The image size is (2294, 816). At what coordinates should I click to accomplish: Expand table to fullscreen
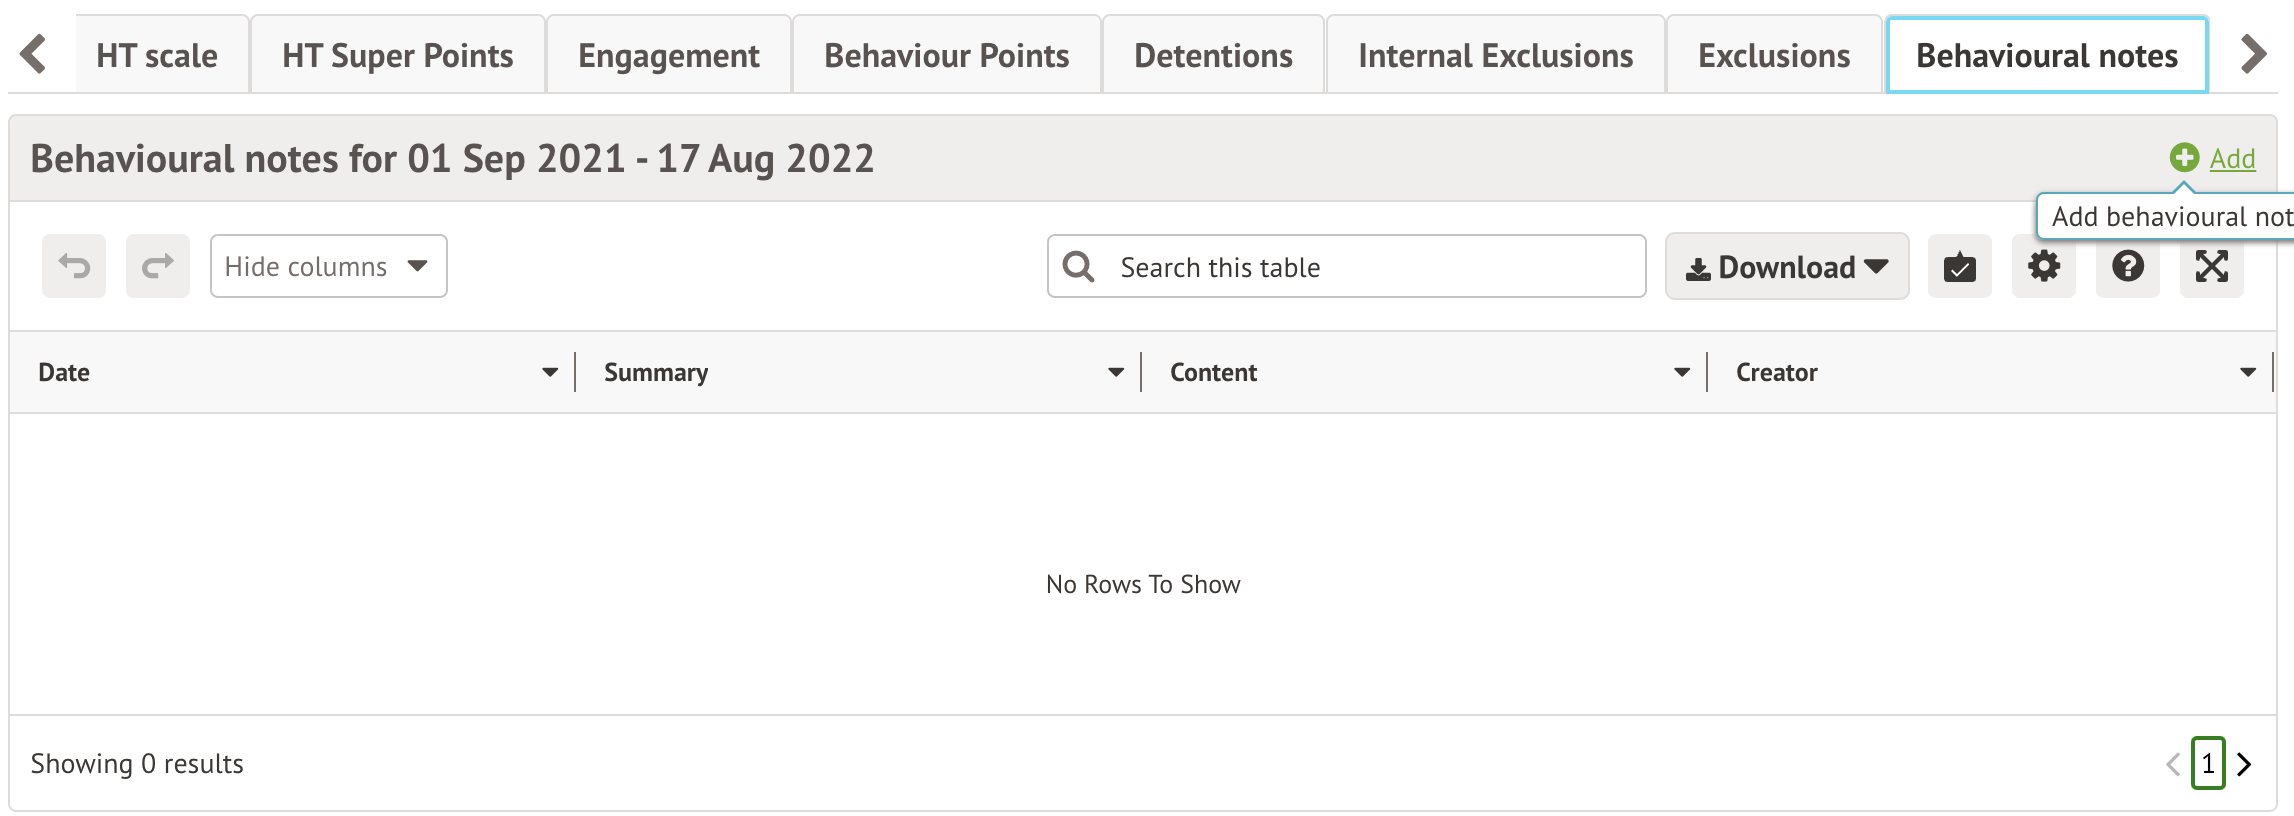coord(2211,267)
